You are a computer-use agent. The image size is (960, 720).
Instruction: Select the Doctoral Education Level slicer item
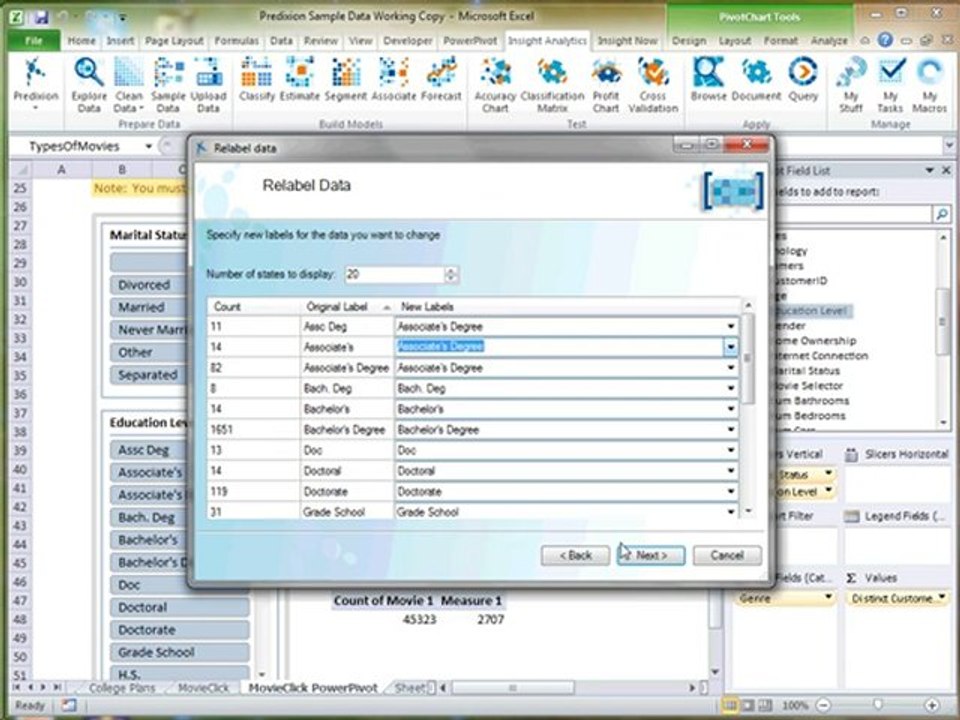[x=179, y=607]
